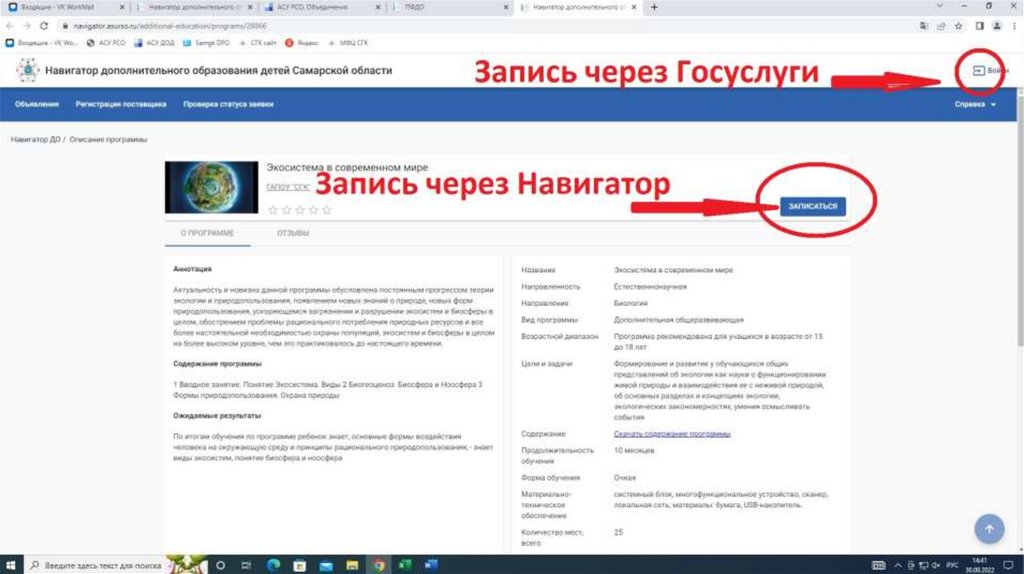1024x574 pixels.
Task: Open Microsoft Store from the taskbar
Action: point(300,565)
